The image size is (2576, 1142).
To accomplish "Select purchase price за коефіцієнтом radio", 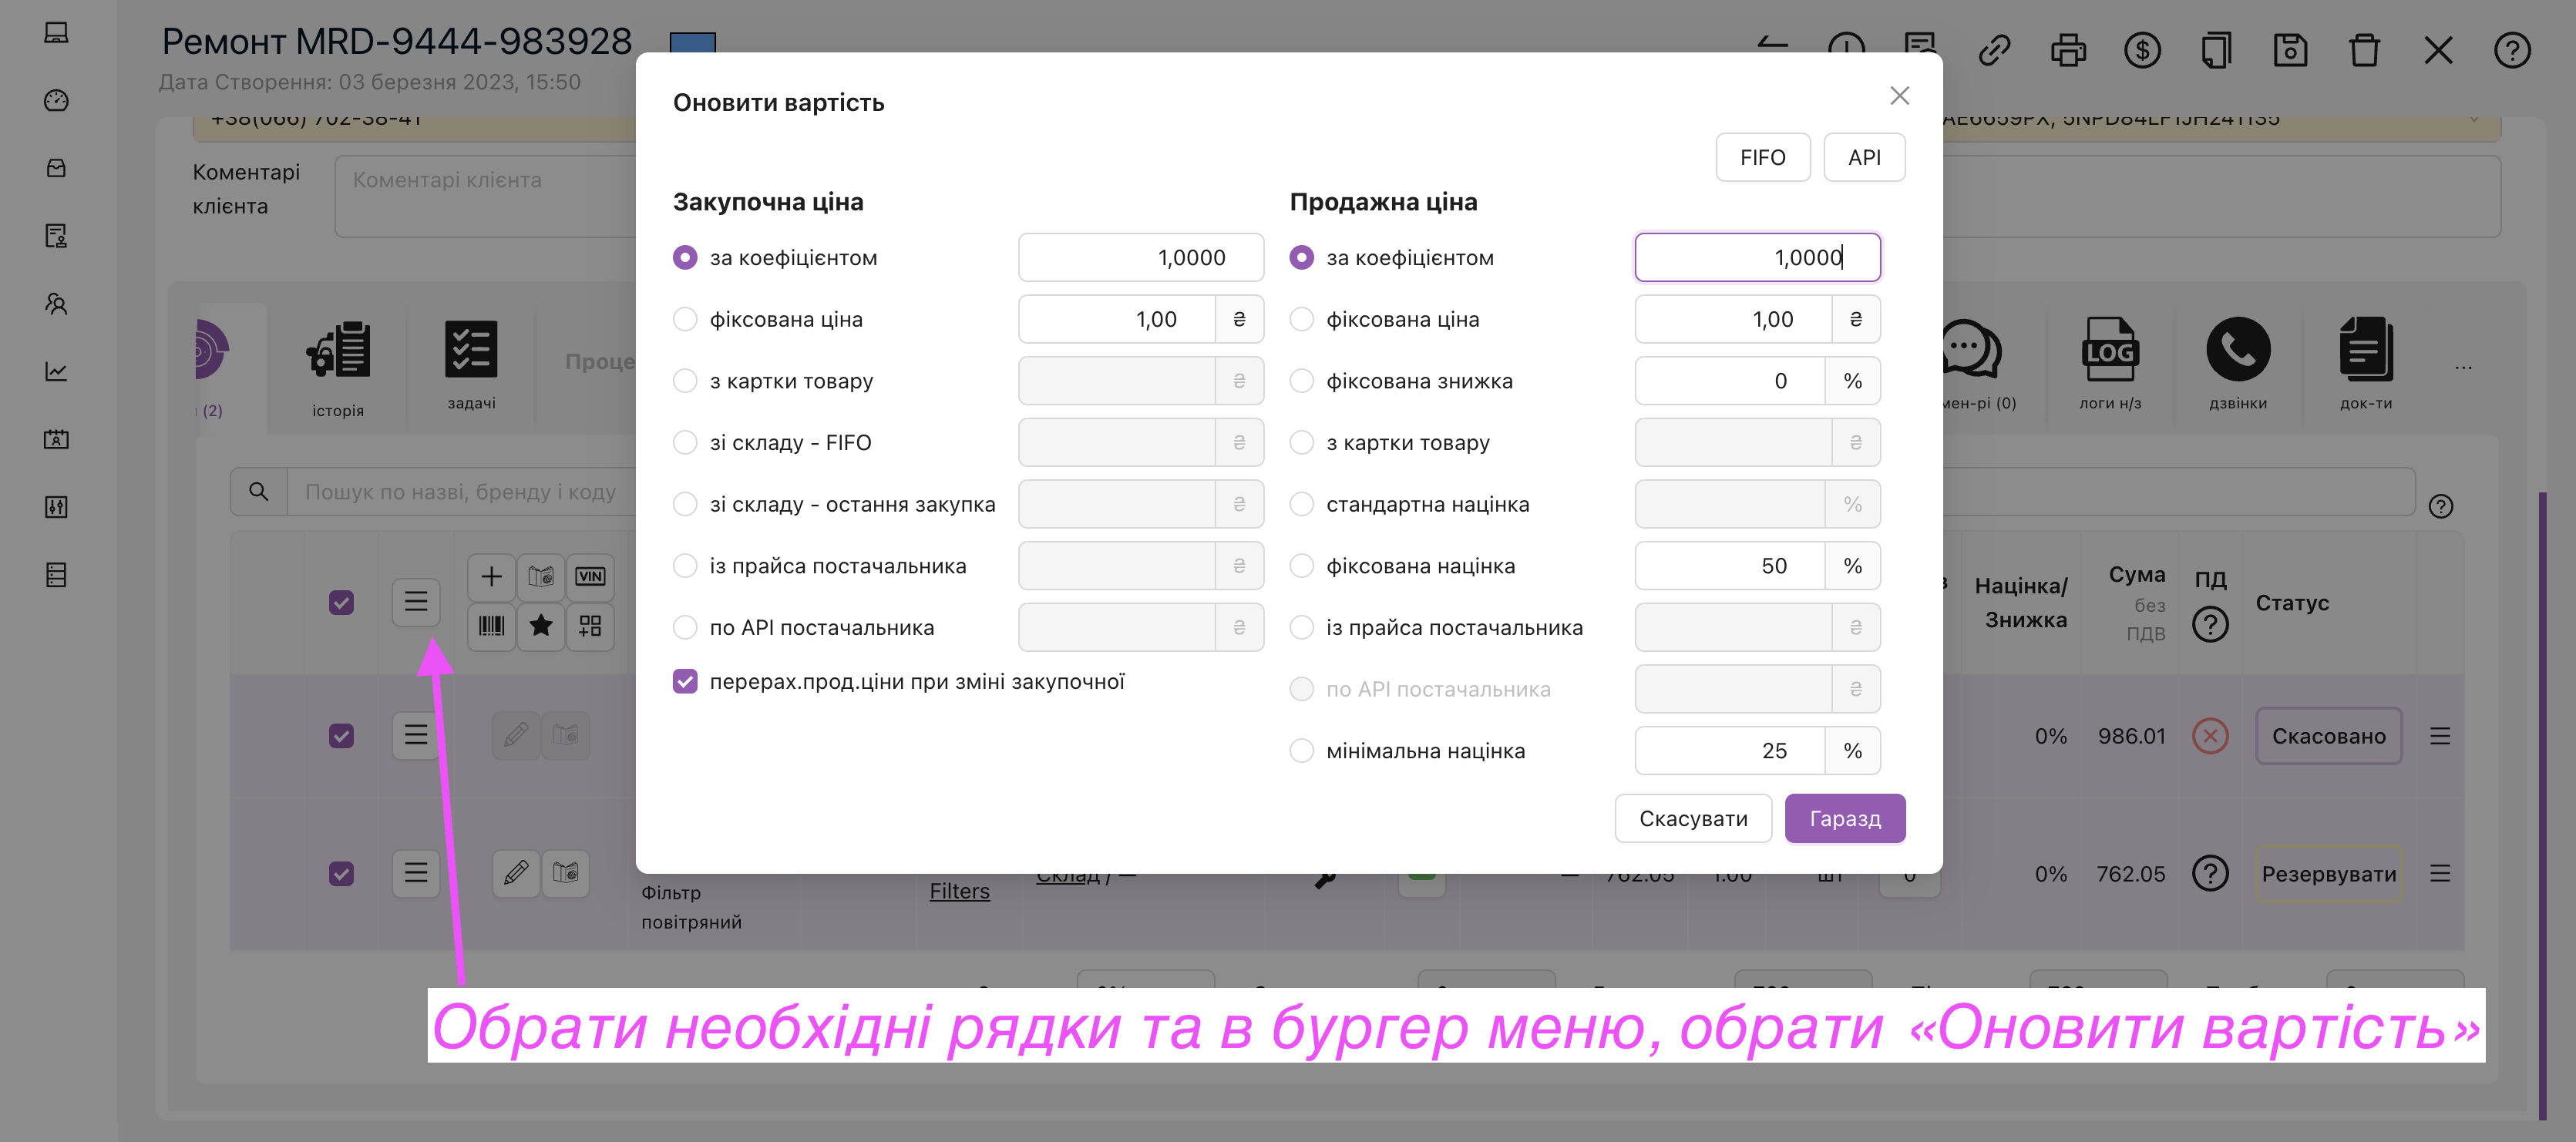I will 685,258.
